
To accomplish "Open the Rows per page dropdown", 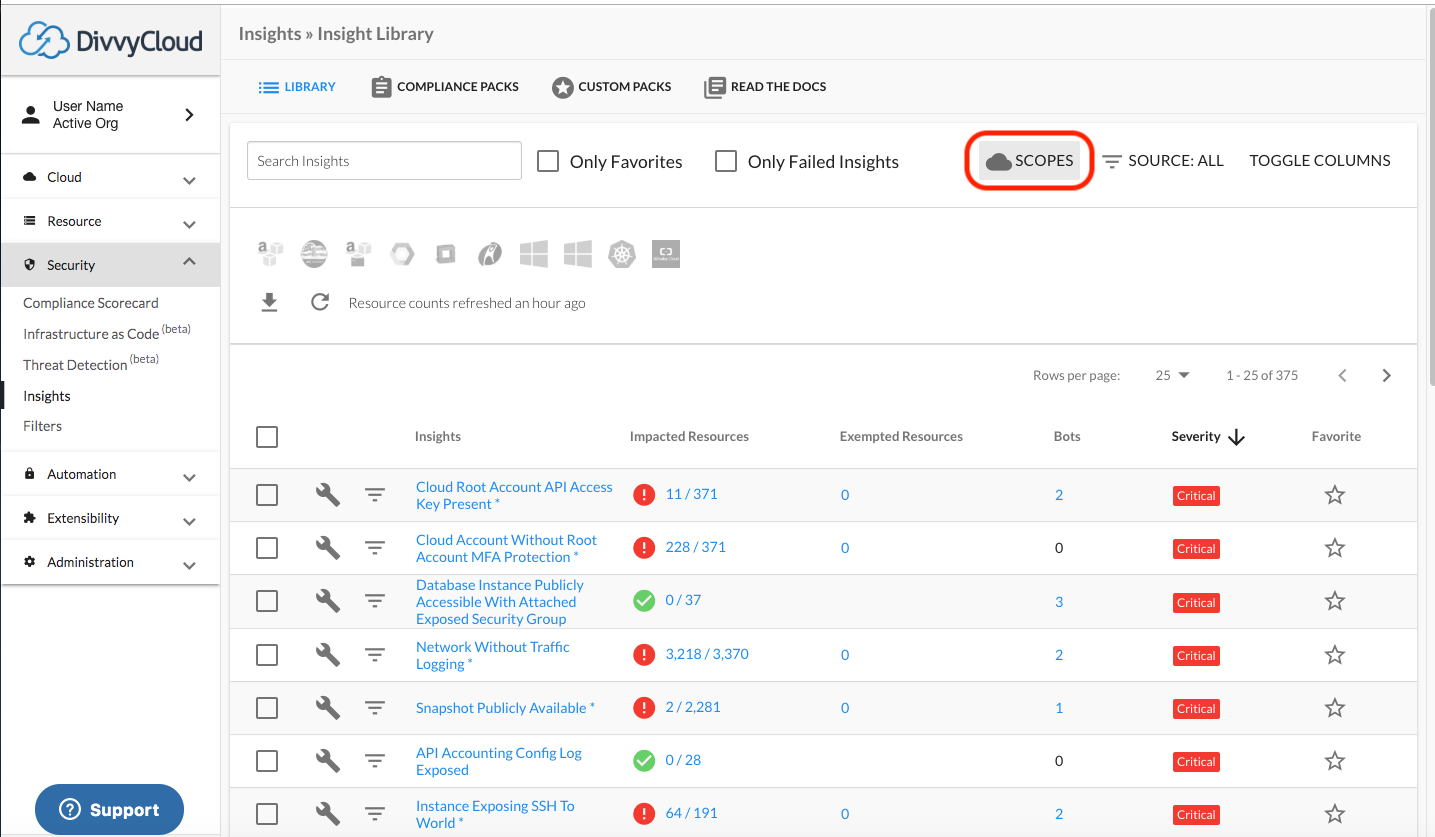I will tap(1172, 376).
